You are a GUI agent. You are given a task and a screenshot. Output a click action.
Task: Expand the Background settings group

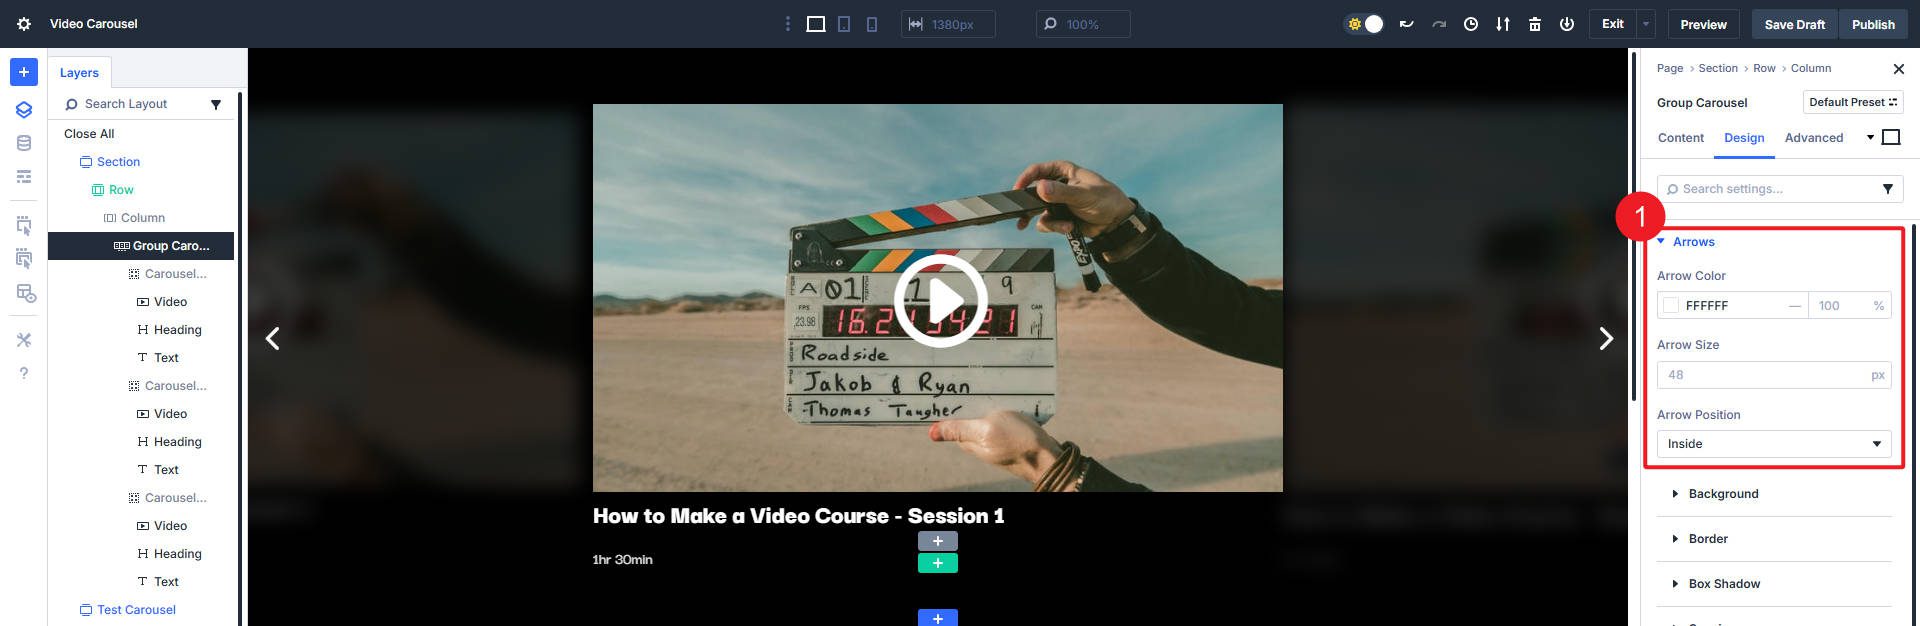(1722, 494)
